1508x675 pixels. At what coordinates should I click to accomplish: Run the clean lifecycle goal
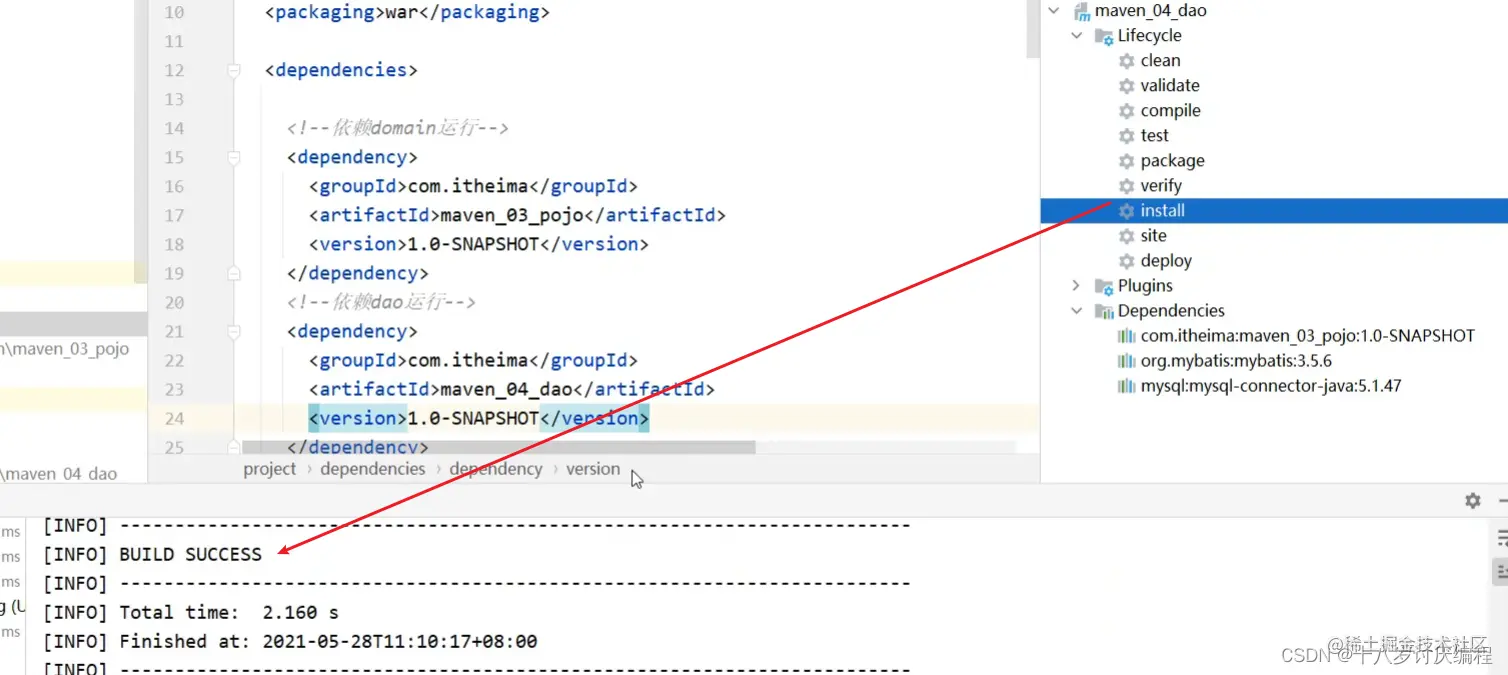1160,60
